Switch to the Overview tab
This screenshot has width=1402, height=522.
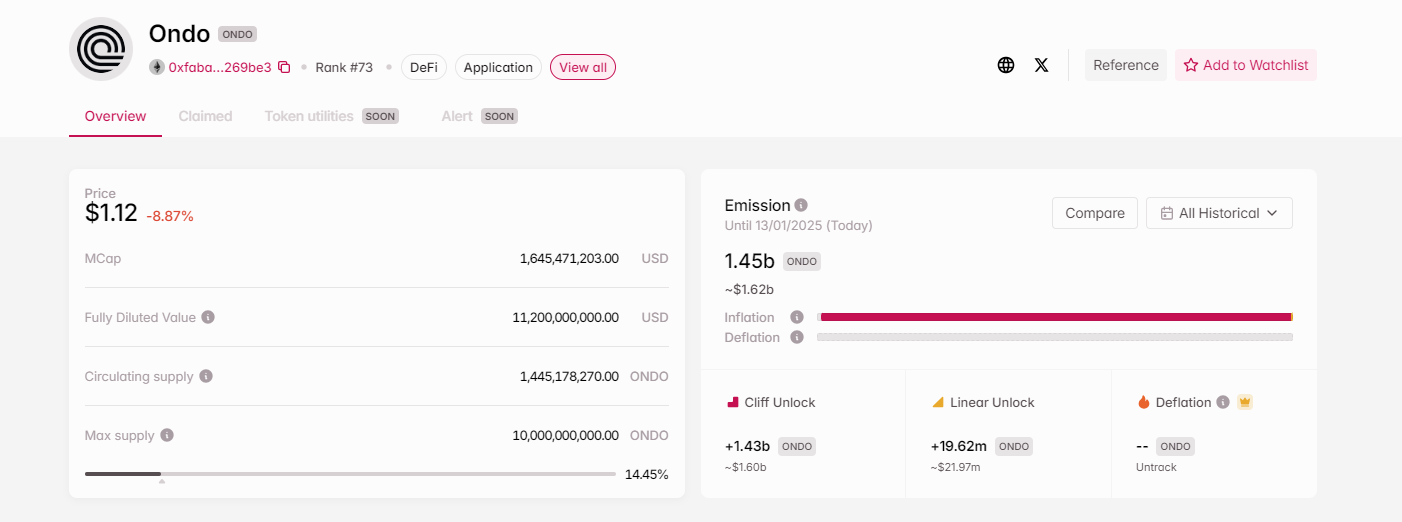coord(115,116)
